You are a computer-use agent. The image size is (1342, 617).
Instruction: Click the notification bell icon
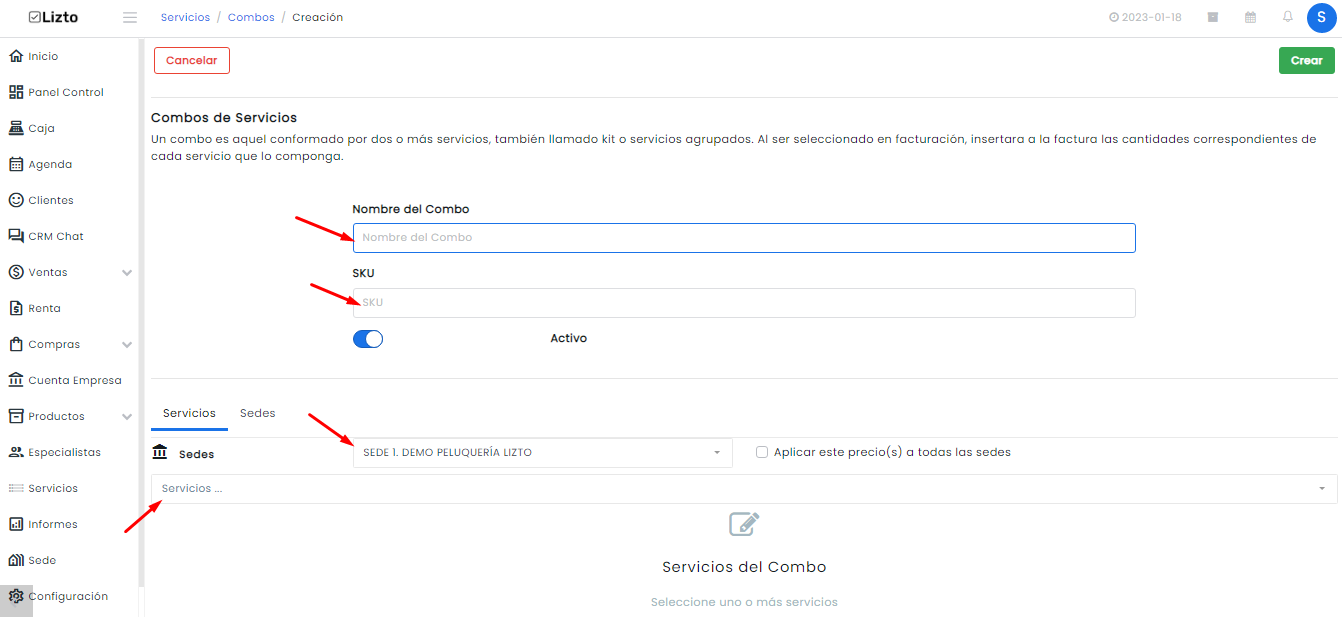(1288, 17)
